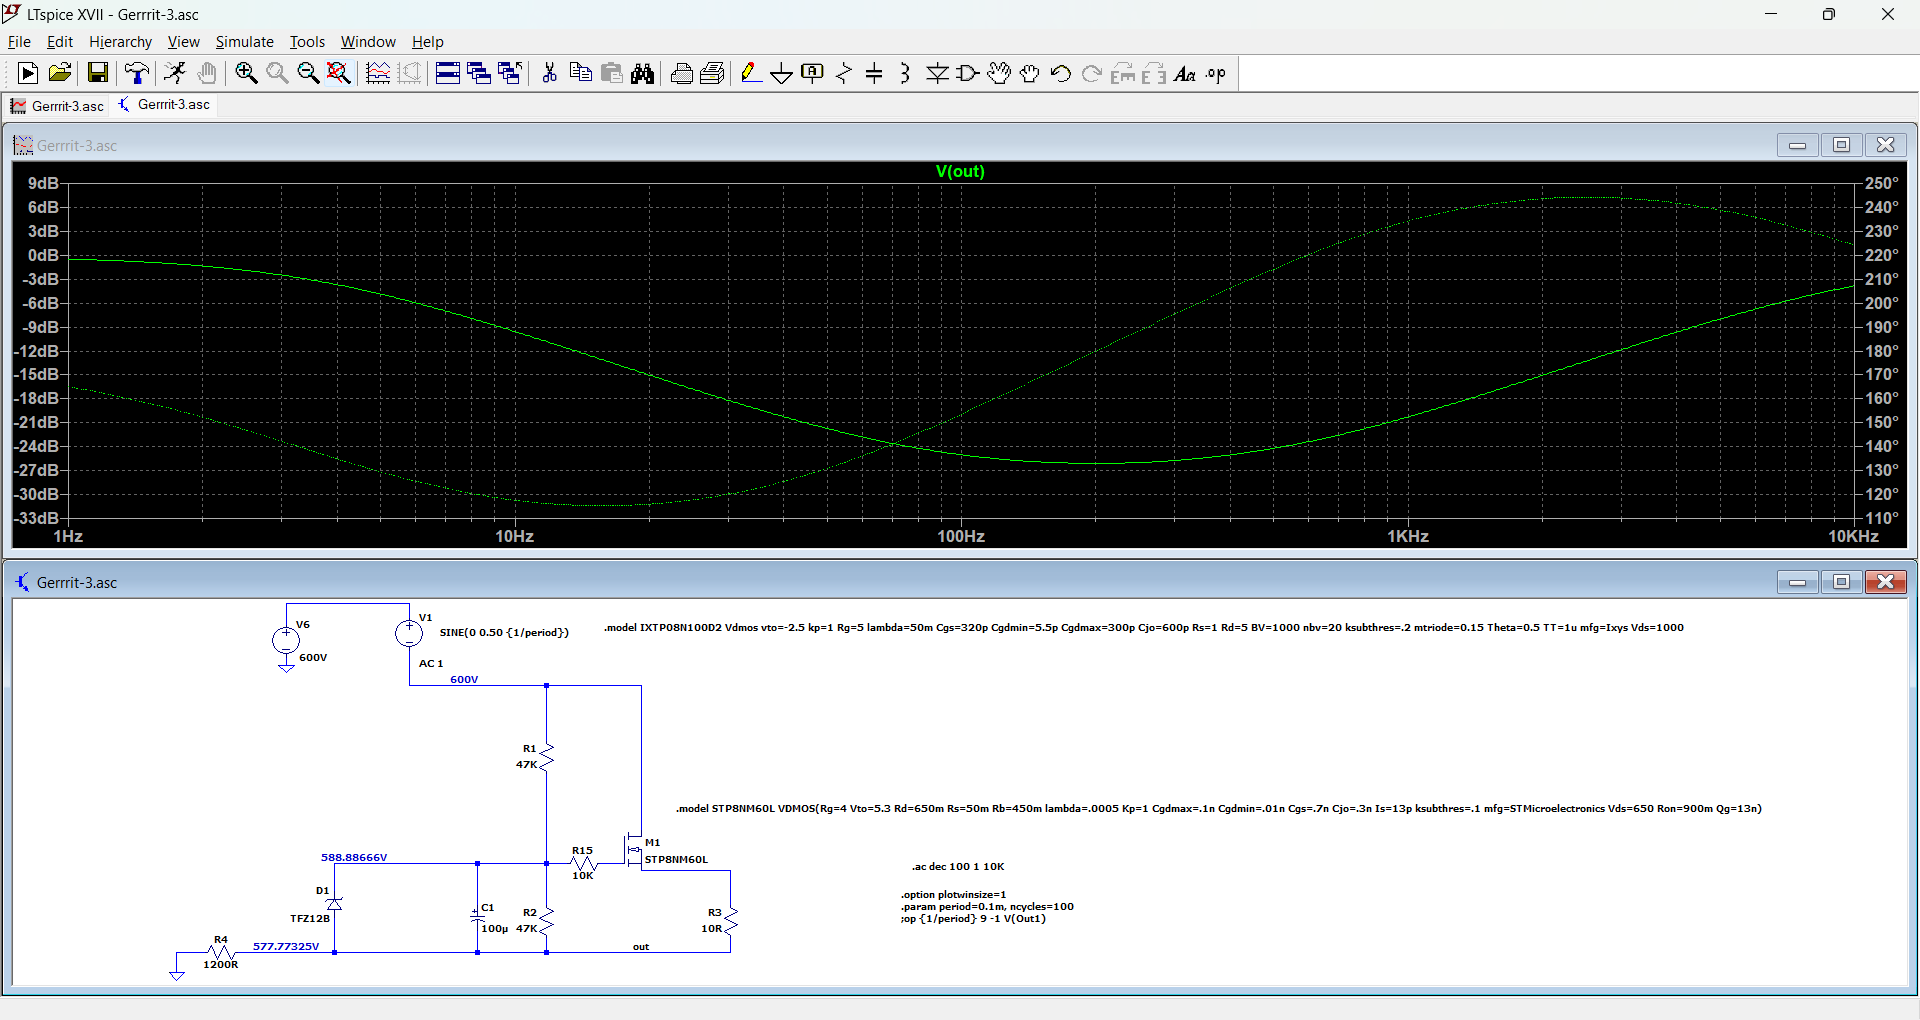This screenshot has width=1920, height=1020.
Task: Place a Ground symbol
Action: (x=782, y=73)
